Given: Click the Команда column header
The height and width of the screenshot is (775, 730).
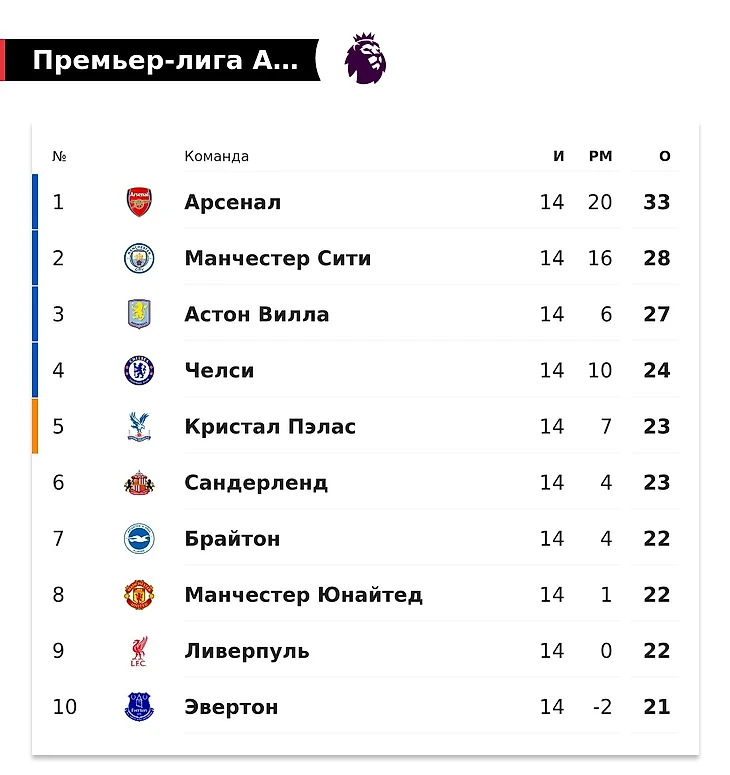Looking at the screenshot, I should pos(216,156).
